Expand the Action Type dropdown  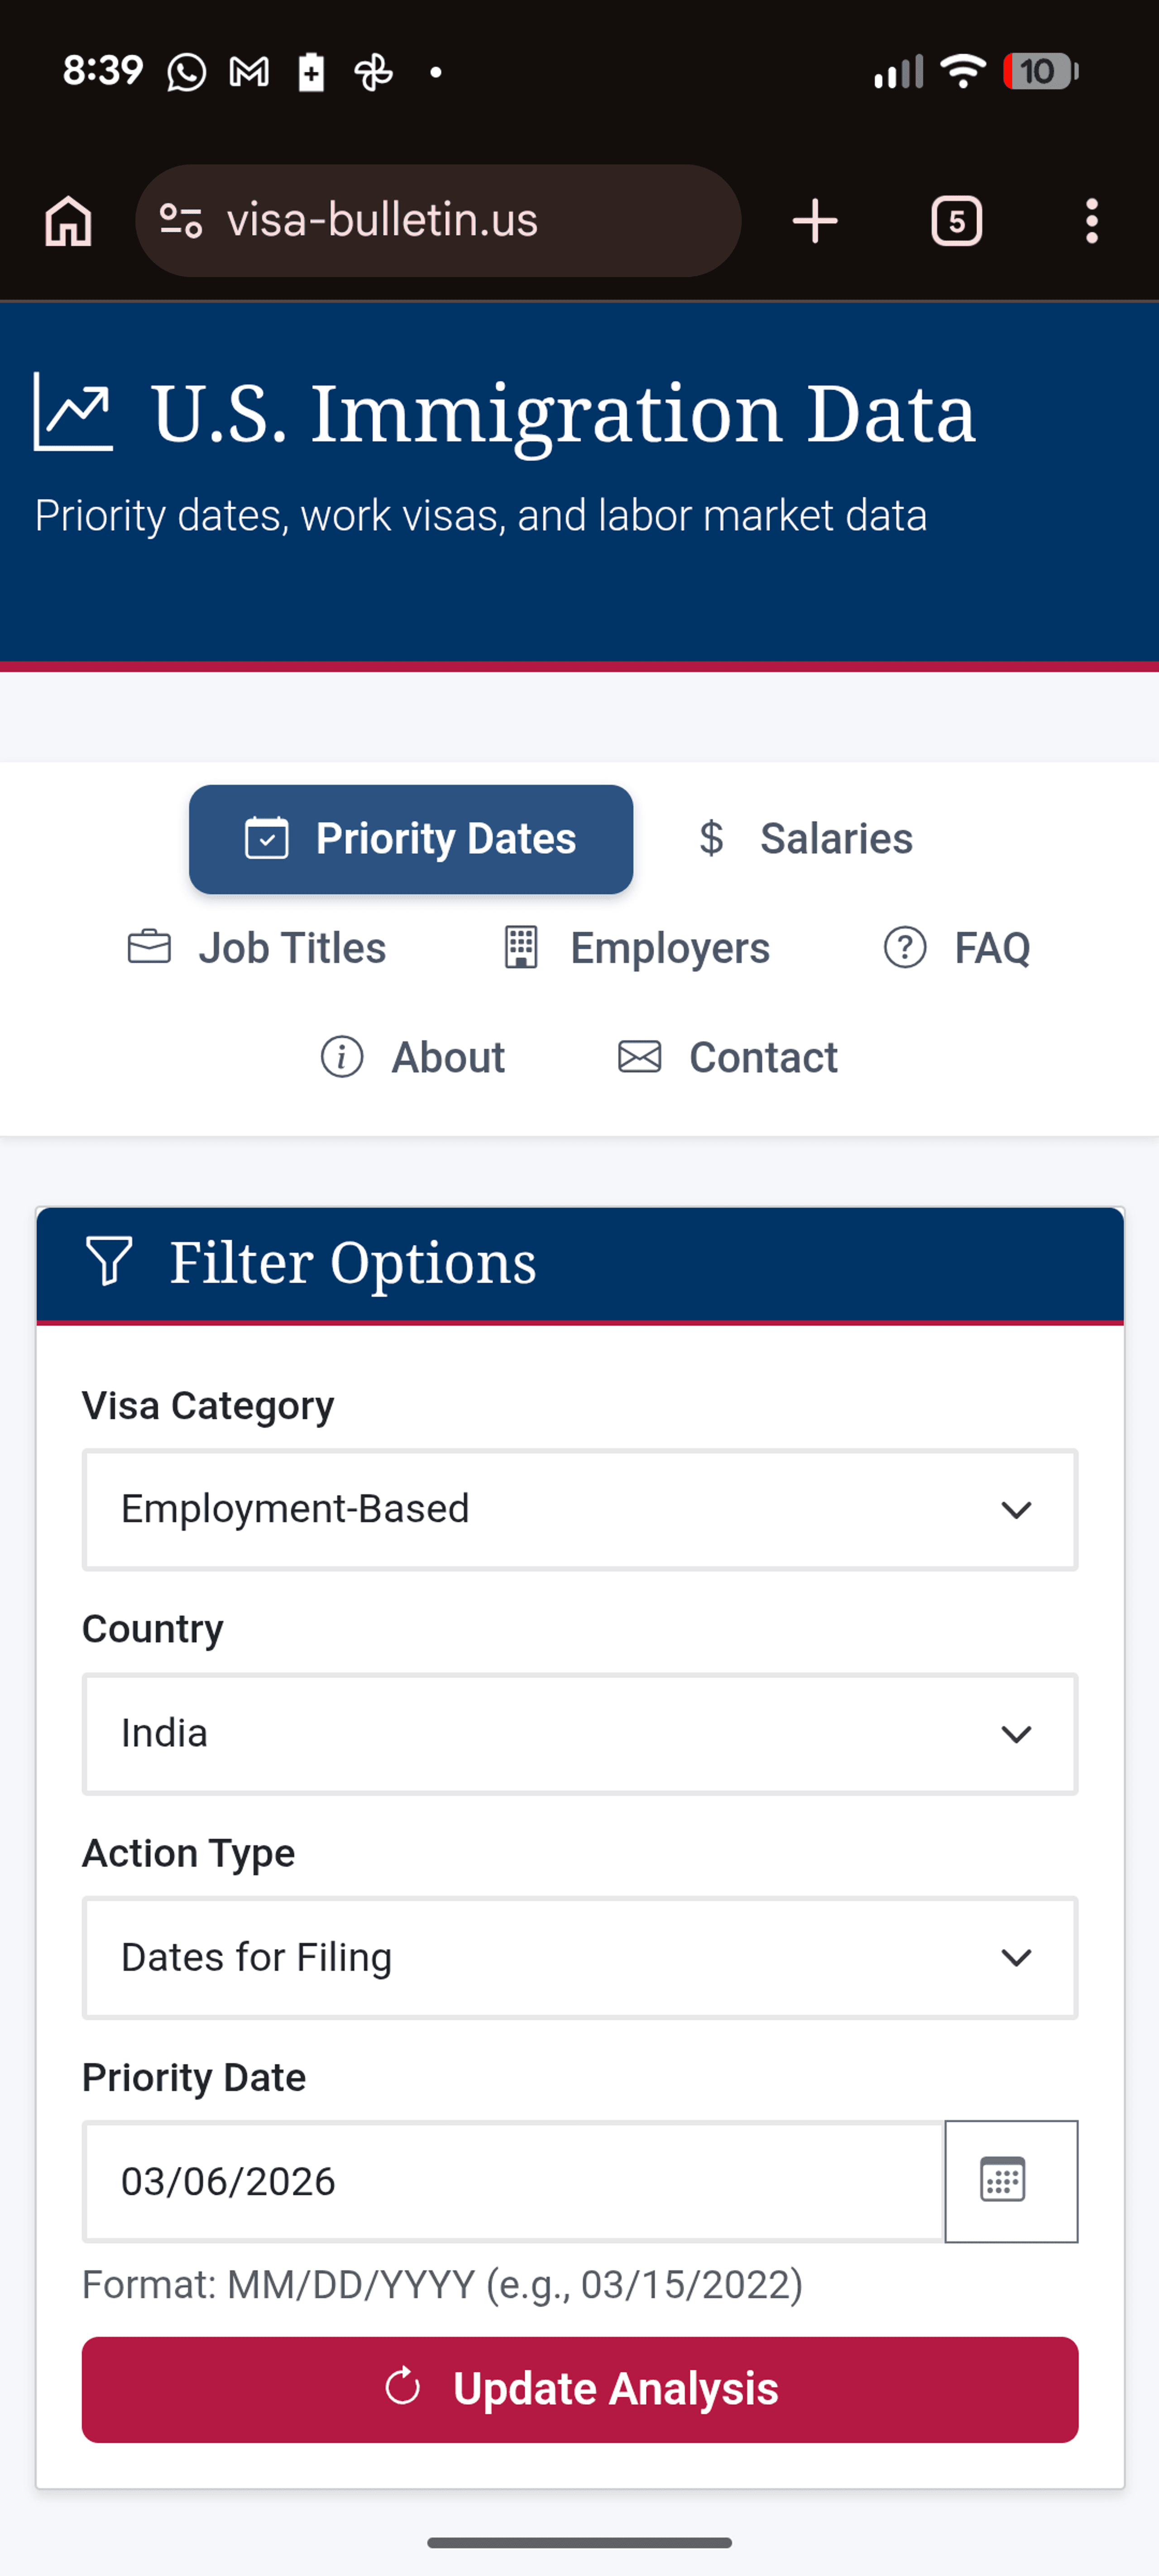579,1957
